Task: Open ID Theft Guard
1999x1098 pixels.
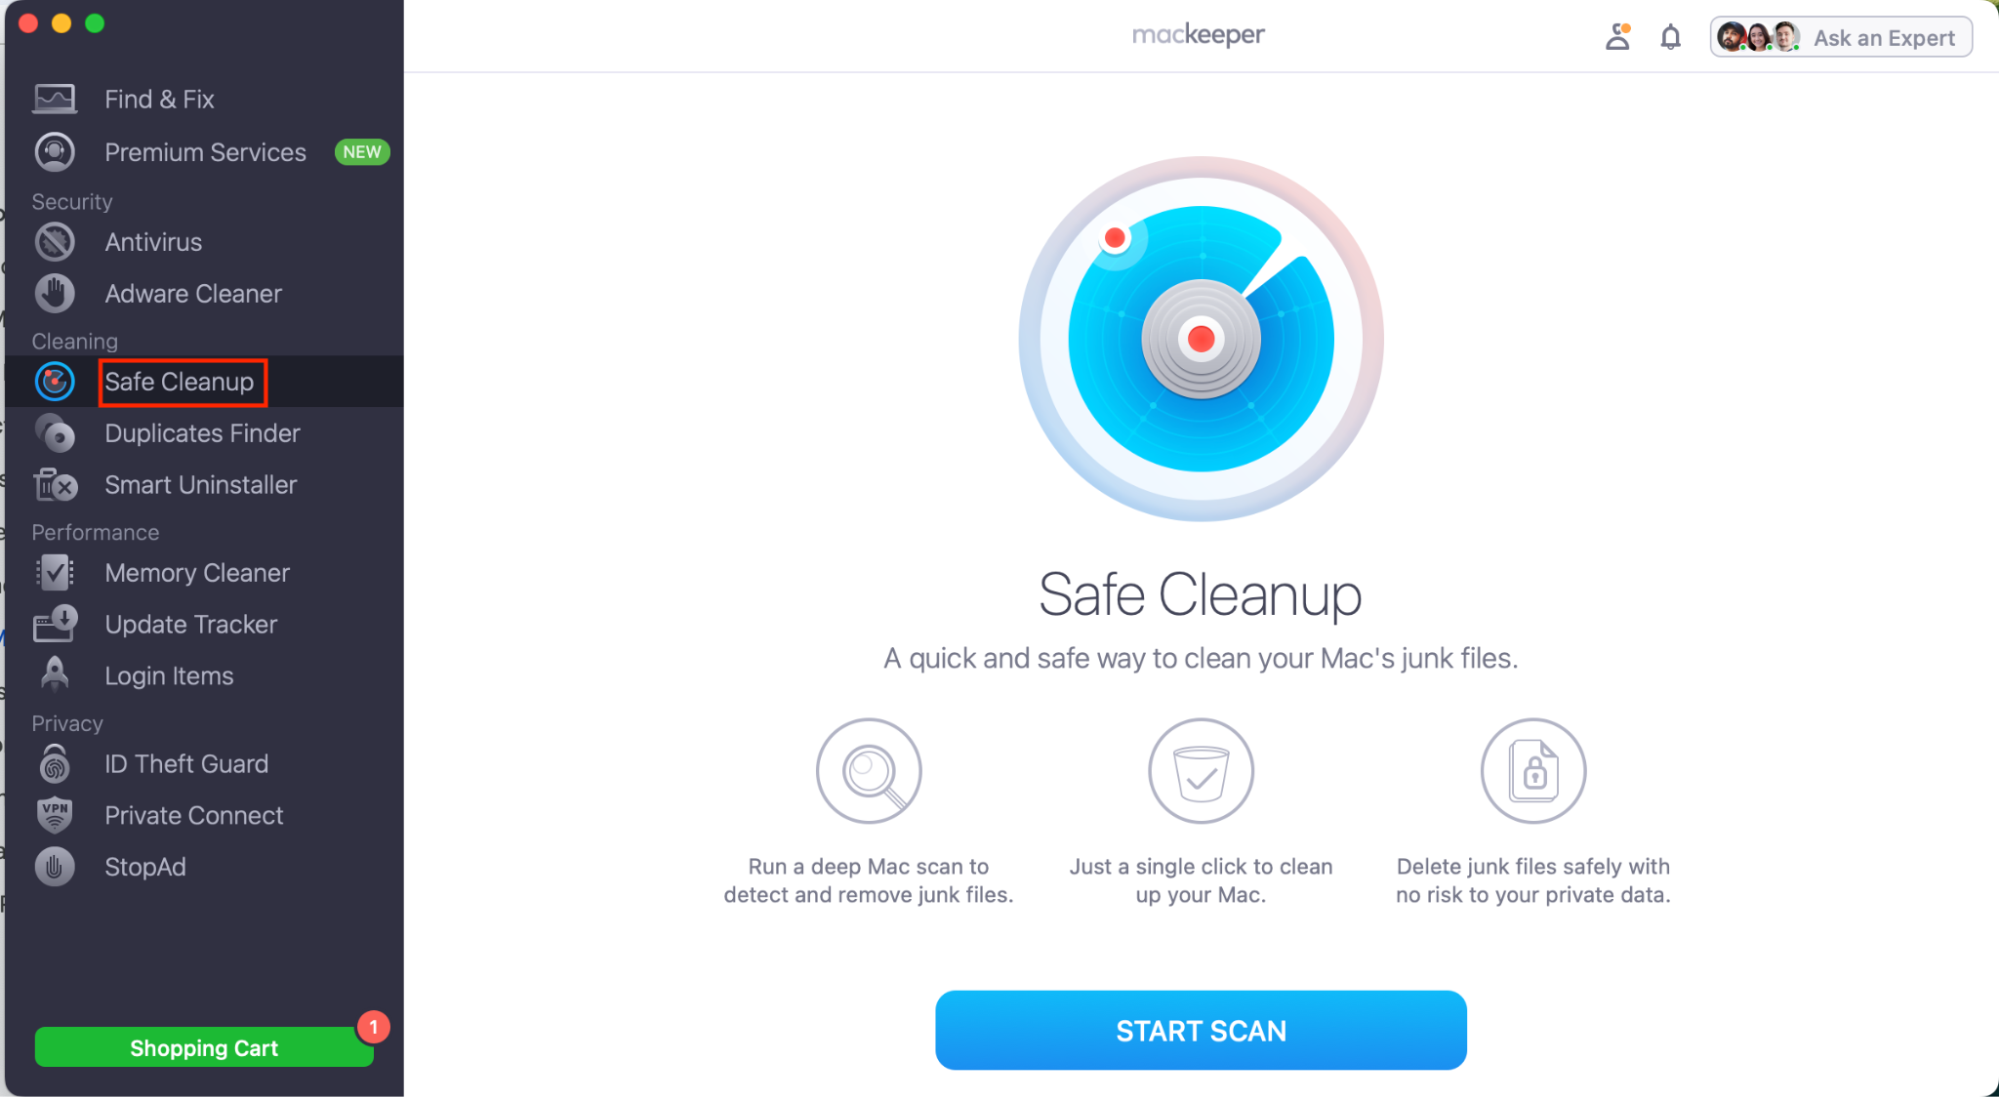Action: click(55, 763)
